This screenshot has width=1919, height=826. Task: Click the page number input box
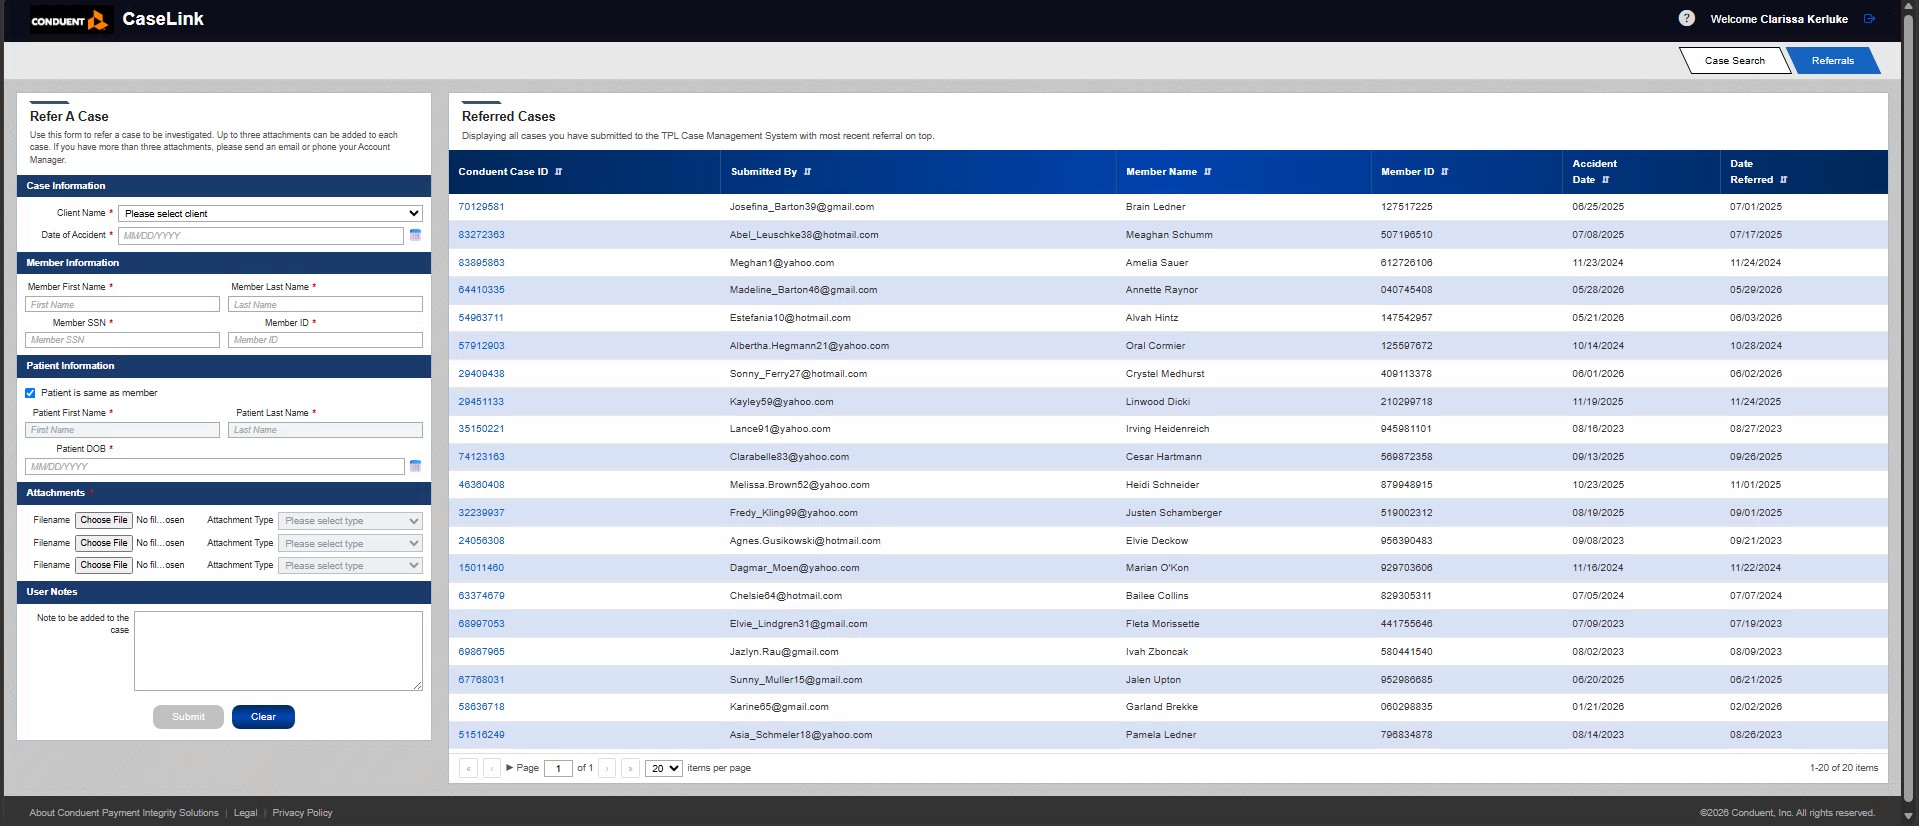[558, 768]
